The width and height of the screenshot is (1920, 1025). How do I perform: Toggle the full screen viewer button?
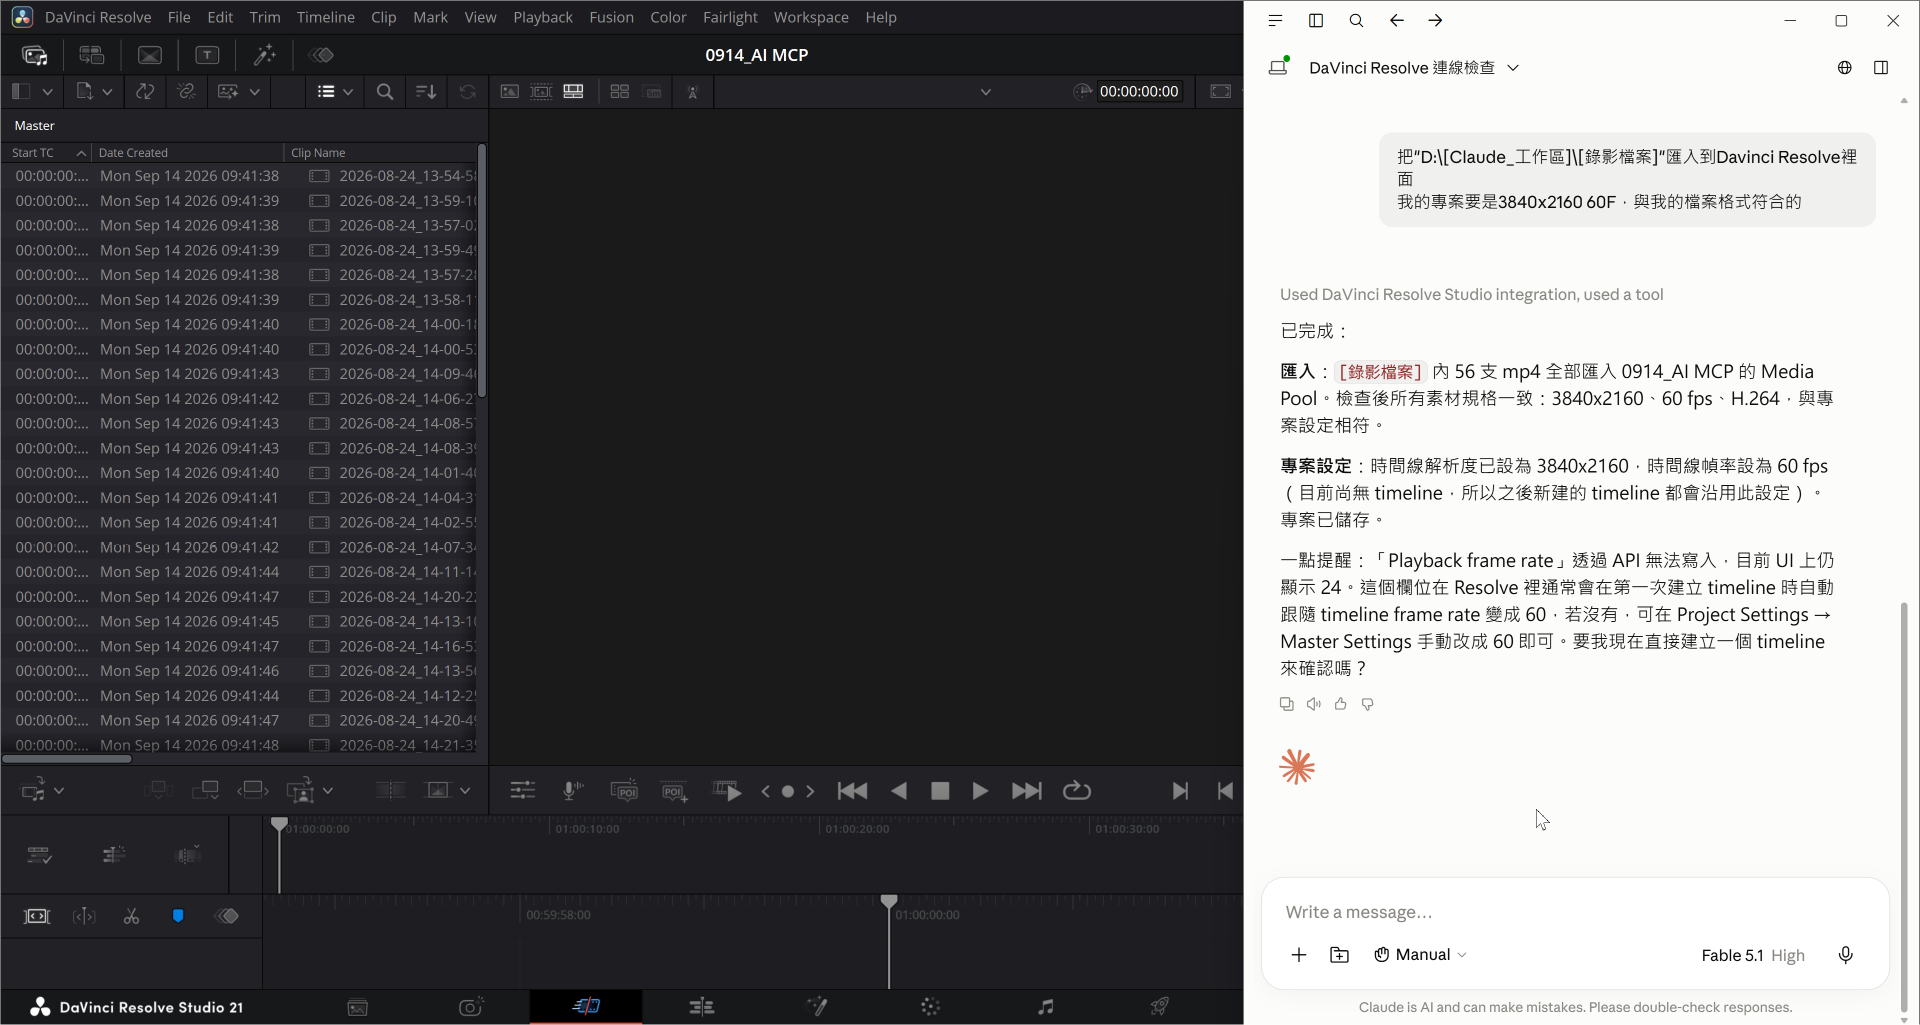(1221, 91)
